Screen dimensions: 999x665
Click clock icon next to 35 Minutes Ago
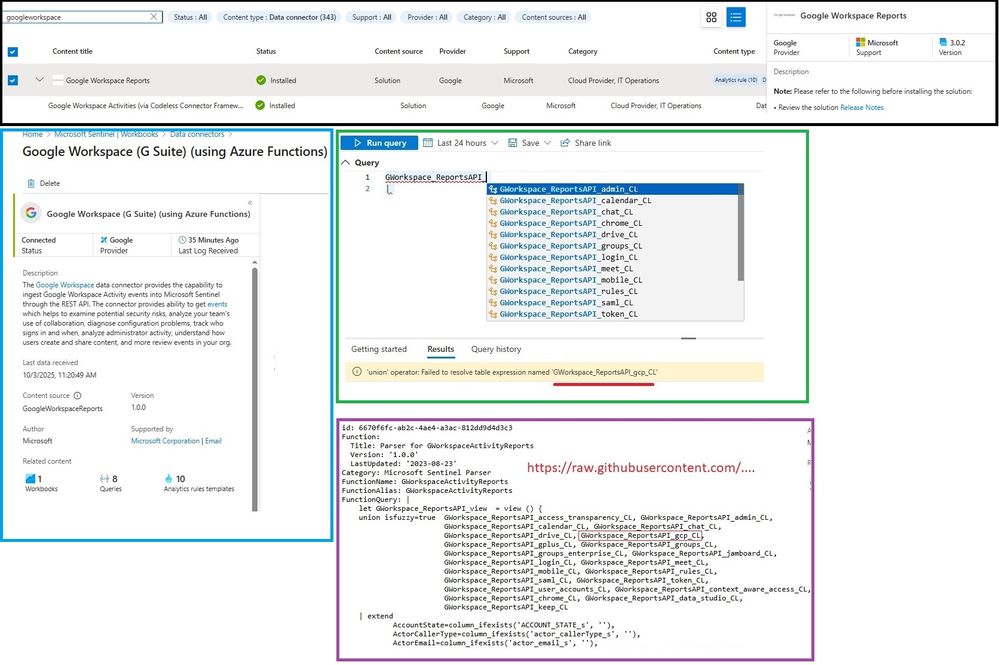(x=182, y=240)
